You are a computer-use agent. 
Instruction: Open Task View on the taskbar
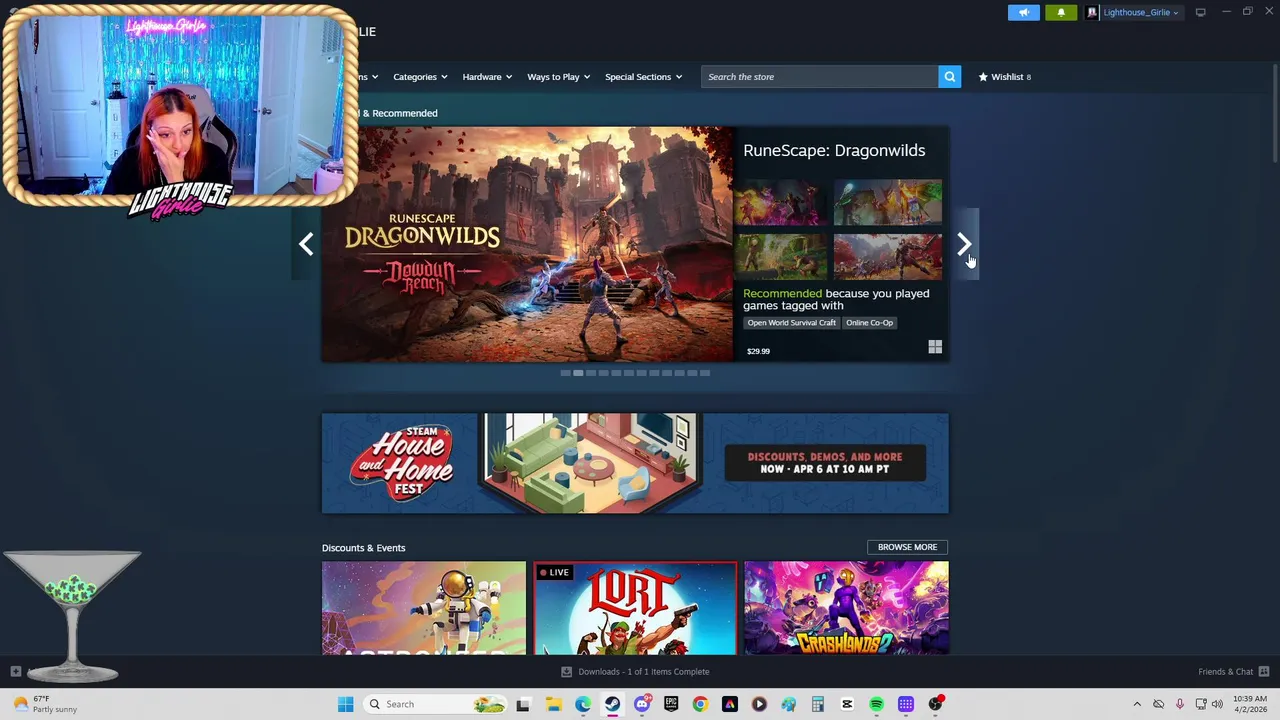point(522,704)
